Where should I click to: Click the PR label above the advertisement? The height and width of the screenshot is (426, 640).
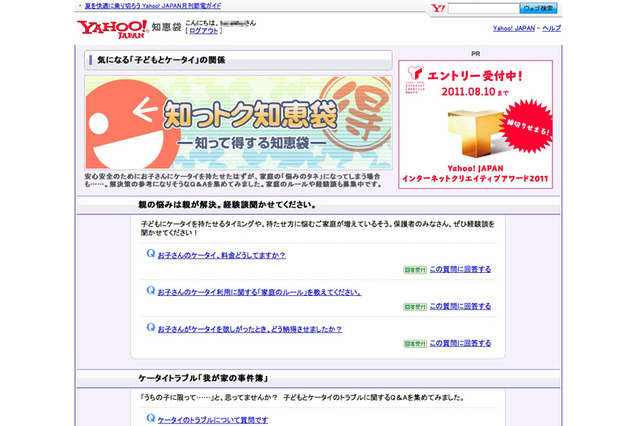476,53
